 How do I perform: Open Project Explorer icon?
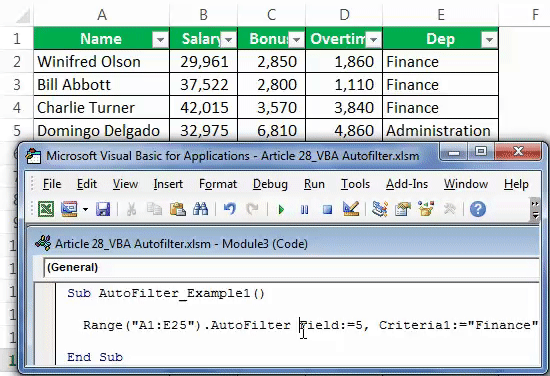380,209
